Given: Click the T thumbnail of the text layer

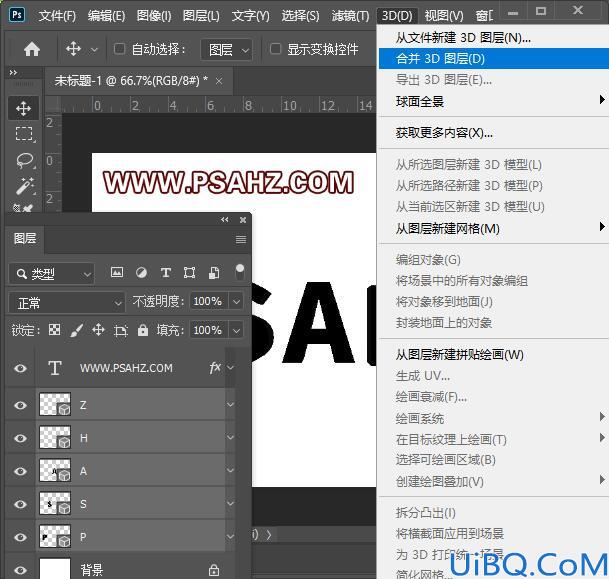Looking at the screenshot, I should click(x=55, y=368).
